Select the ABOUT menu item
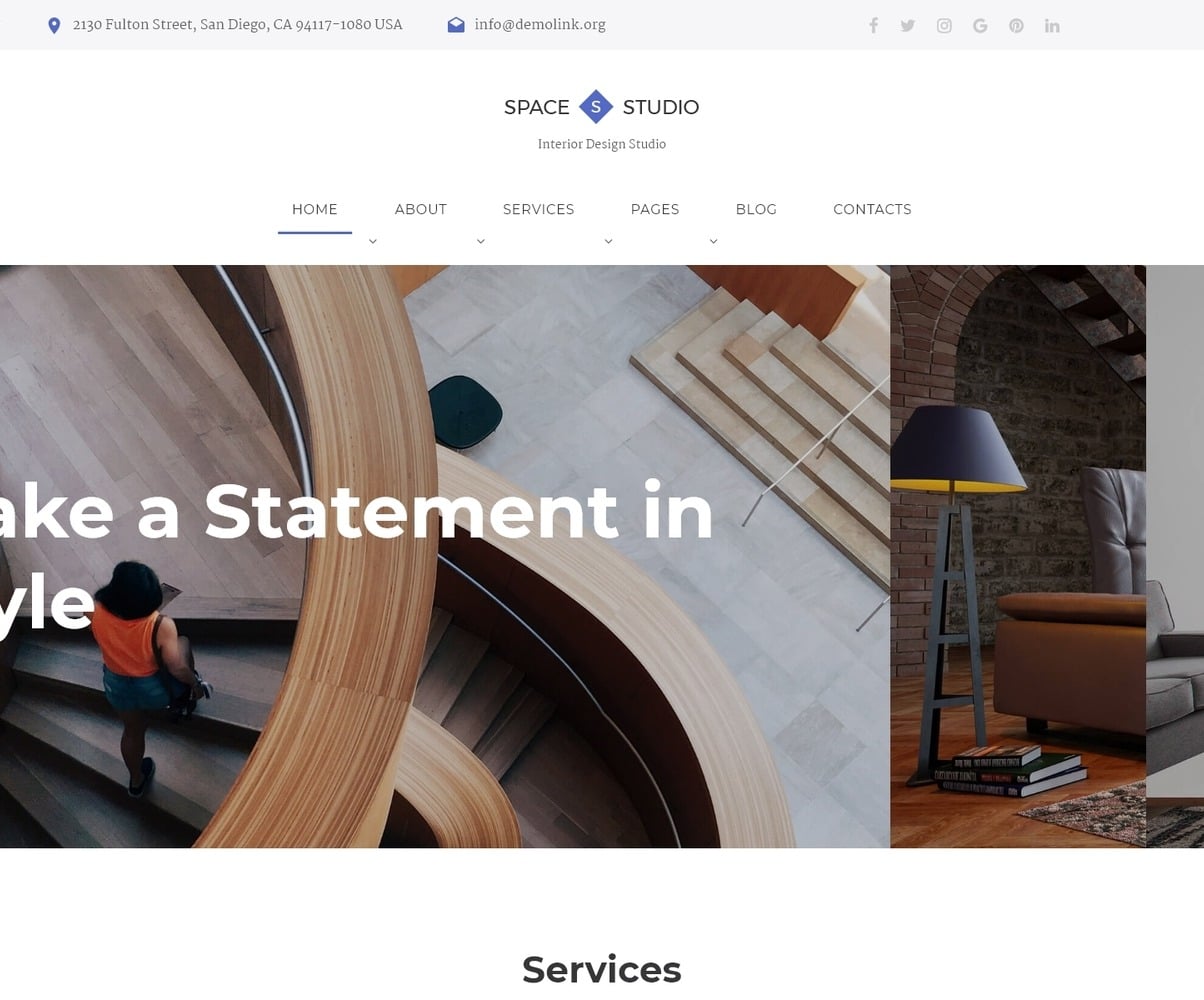 (x=420, y=209)
